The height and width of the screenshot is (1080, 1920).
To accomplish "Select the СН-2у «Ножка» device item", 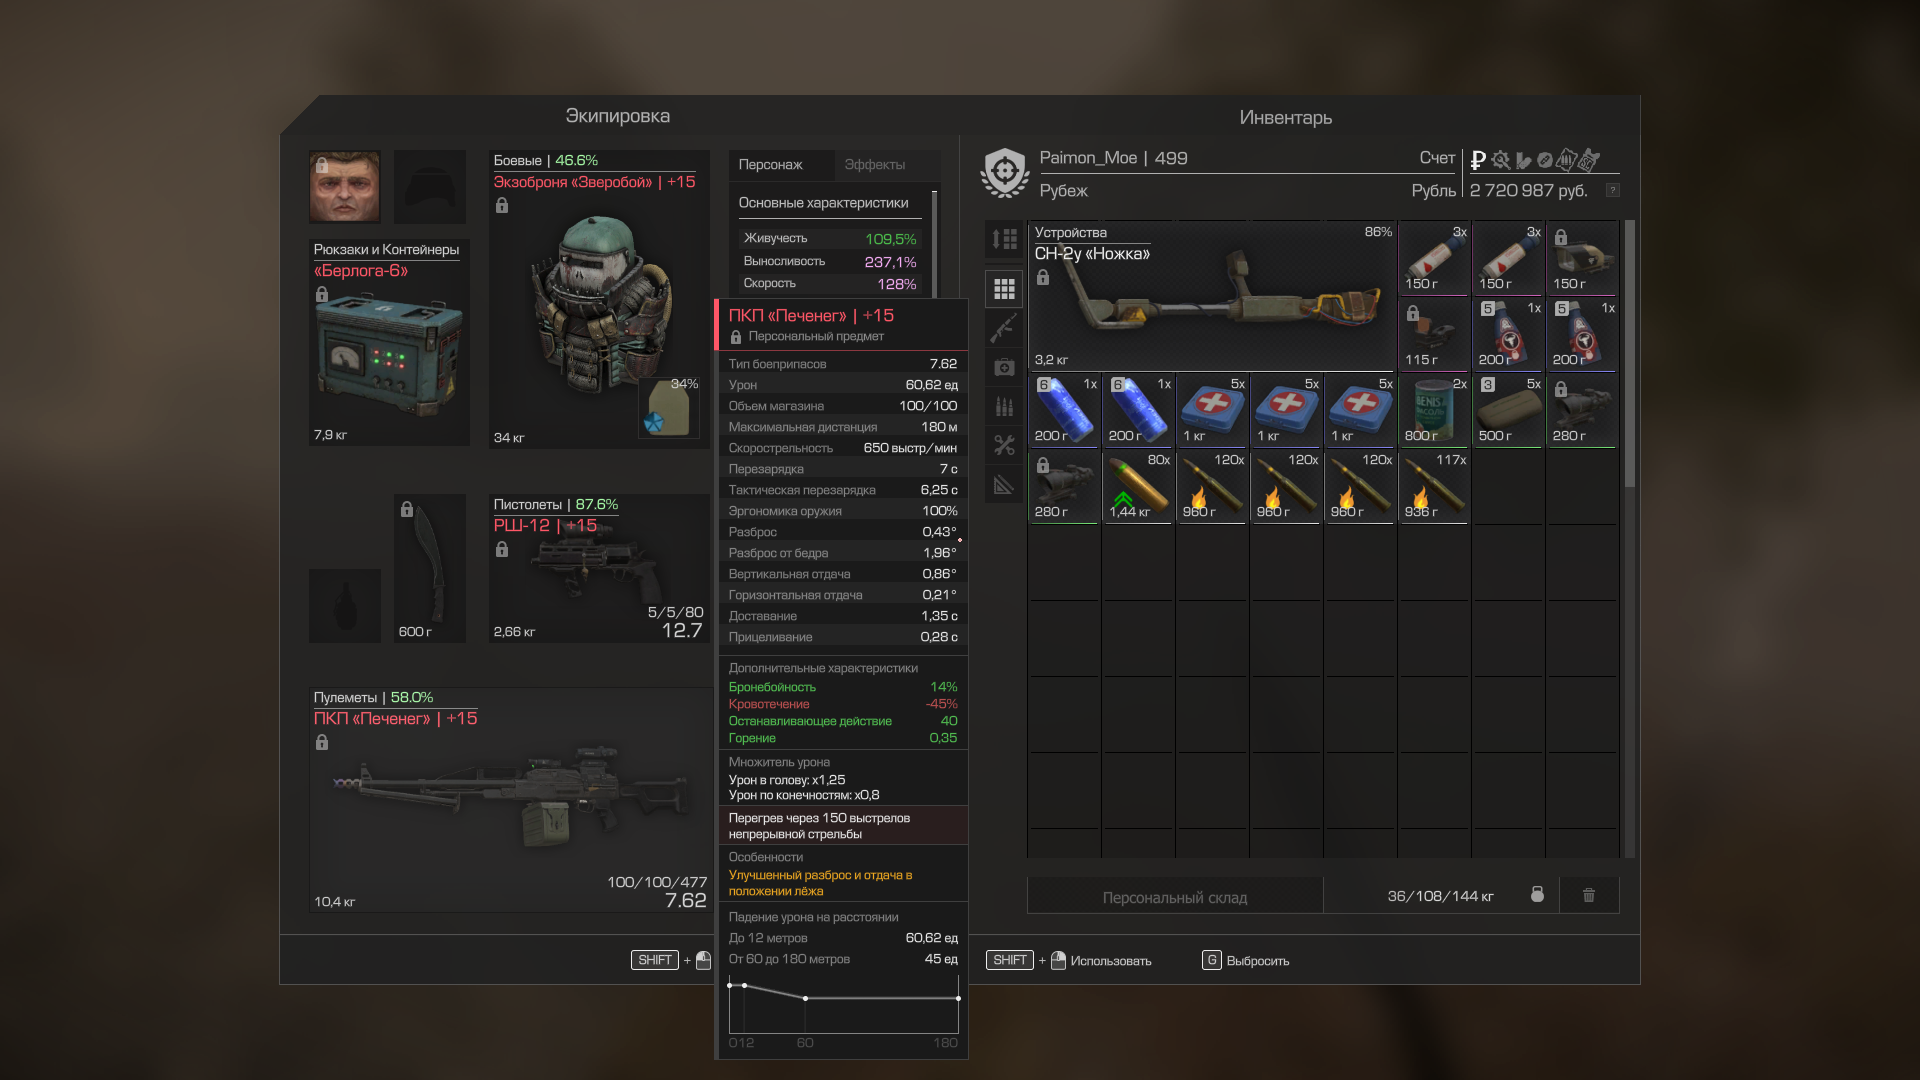I will (x=1212, y=296).
